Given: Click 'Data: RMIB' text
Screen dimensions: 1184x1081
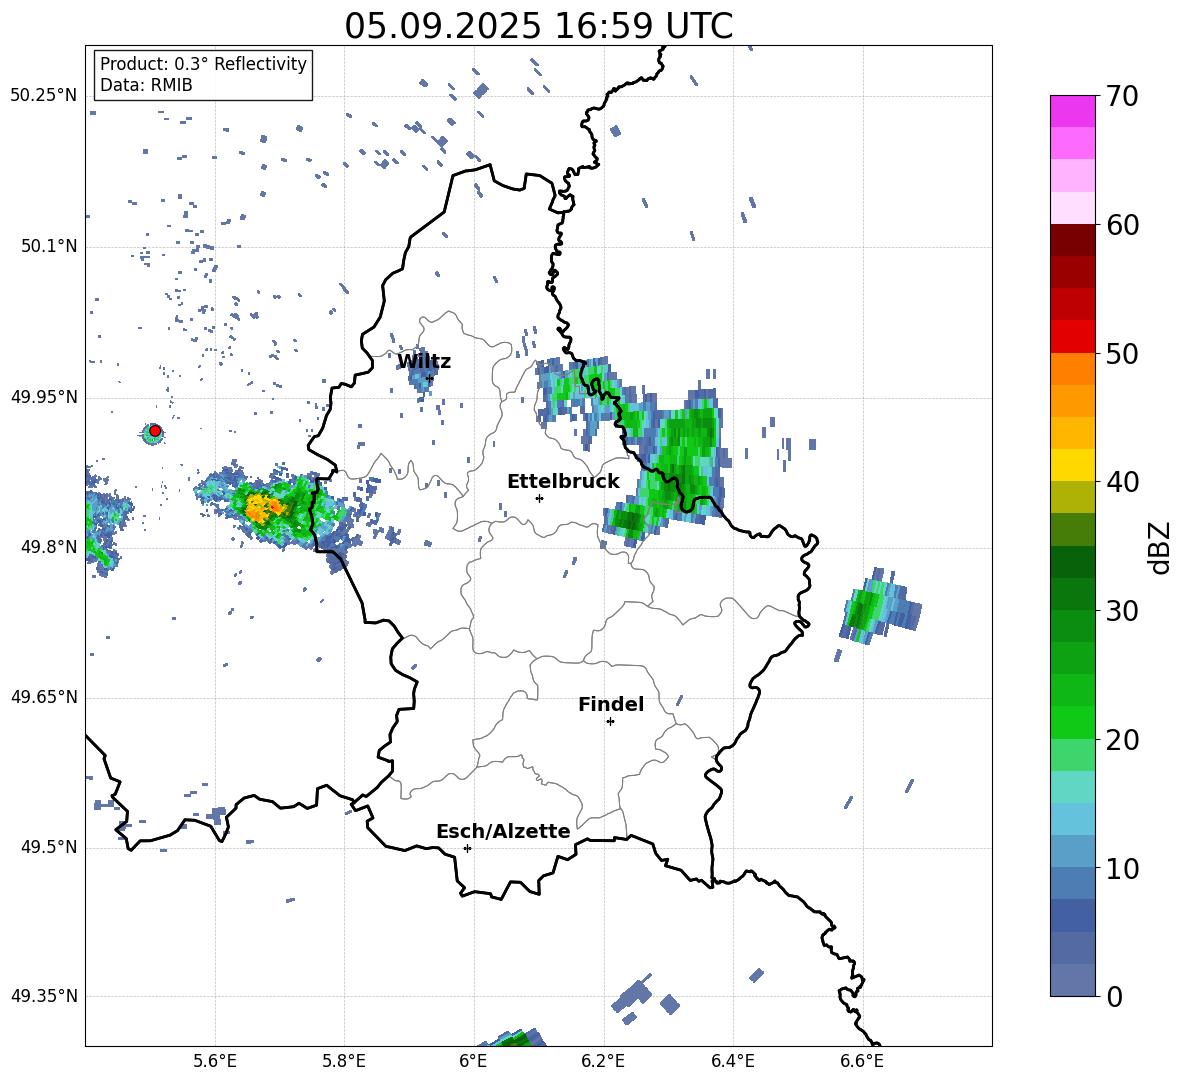Looking at the screenshot, I should pos(146,85).
